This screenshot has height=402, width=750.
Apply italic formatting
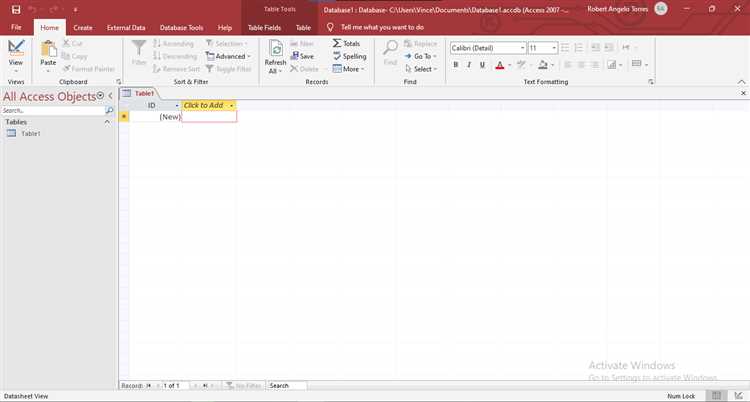click(x=469, y=65)
